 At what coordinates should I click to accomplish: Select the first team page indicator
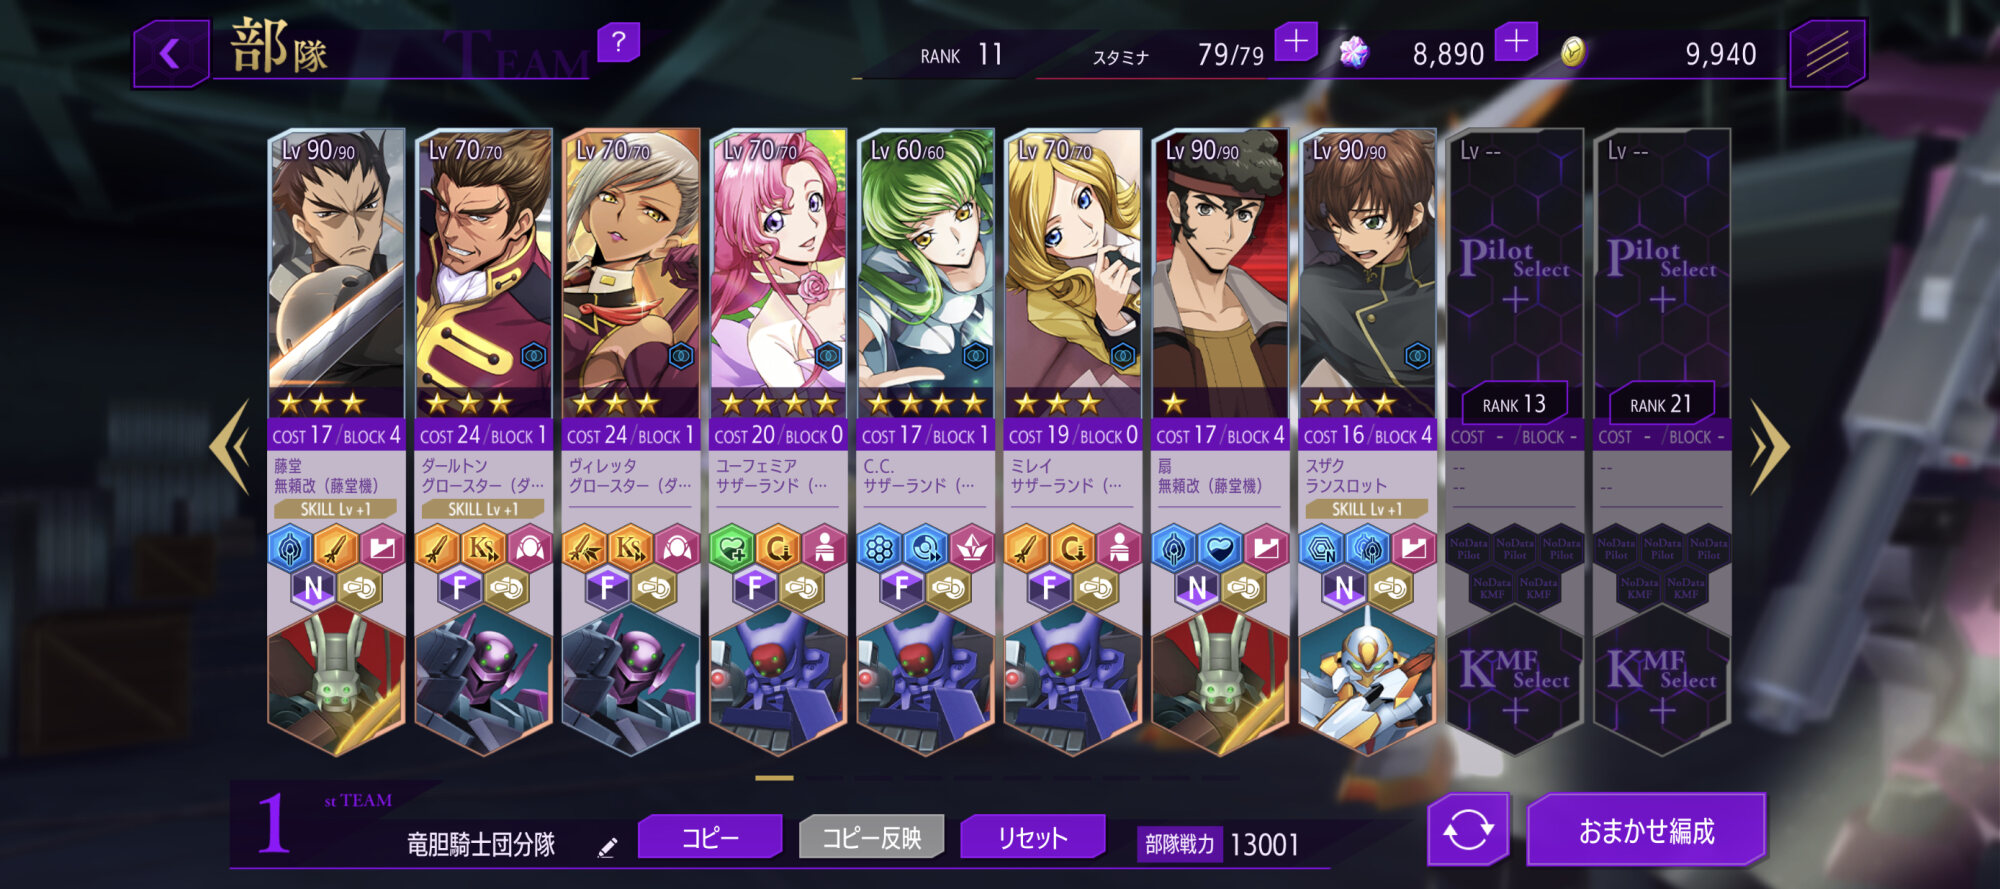tap(774, 777)
